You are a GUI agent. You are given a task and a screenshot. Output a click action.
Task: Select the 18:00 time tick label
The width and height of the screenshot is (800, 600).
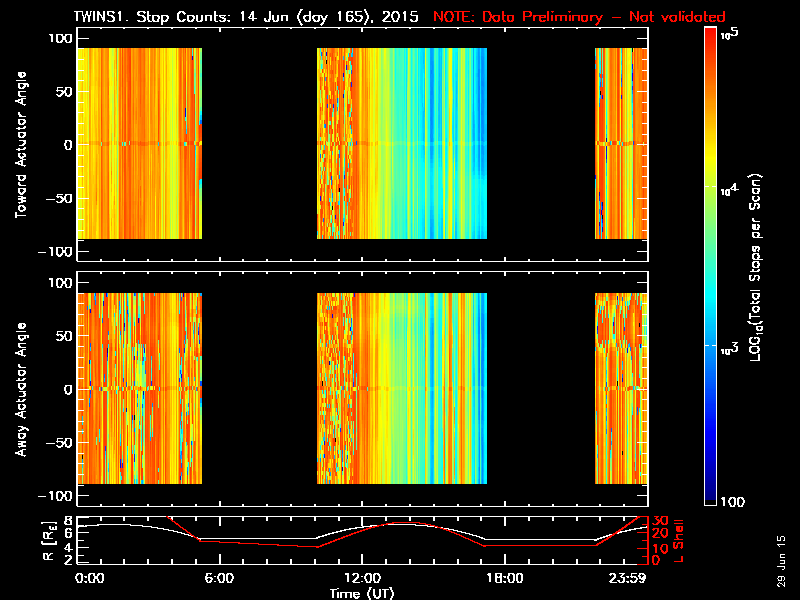click(x=504, y=579)
